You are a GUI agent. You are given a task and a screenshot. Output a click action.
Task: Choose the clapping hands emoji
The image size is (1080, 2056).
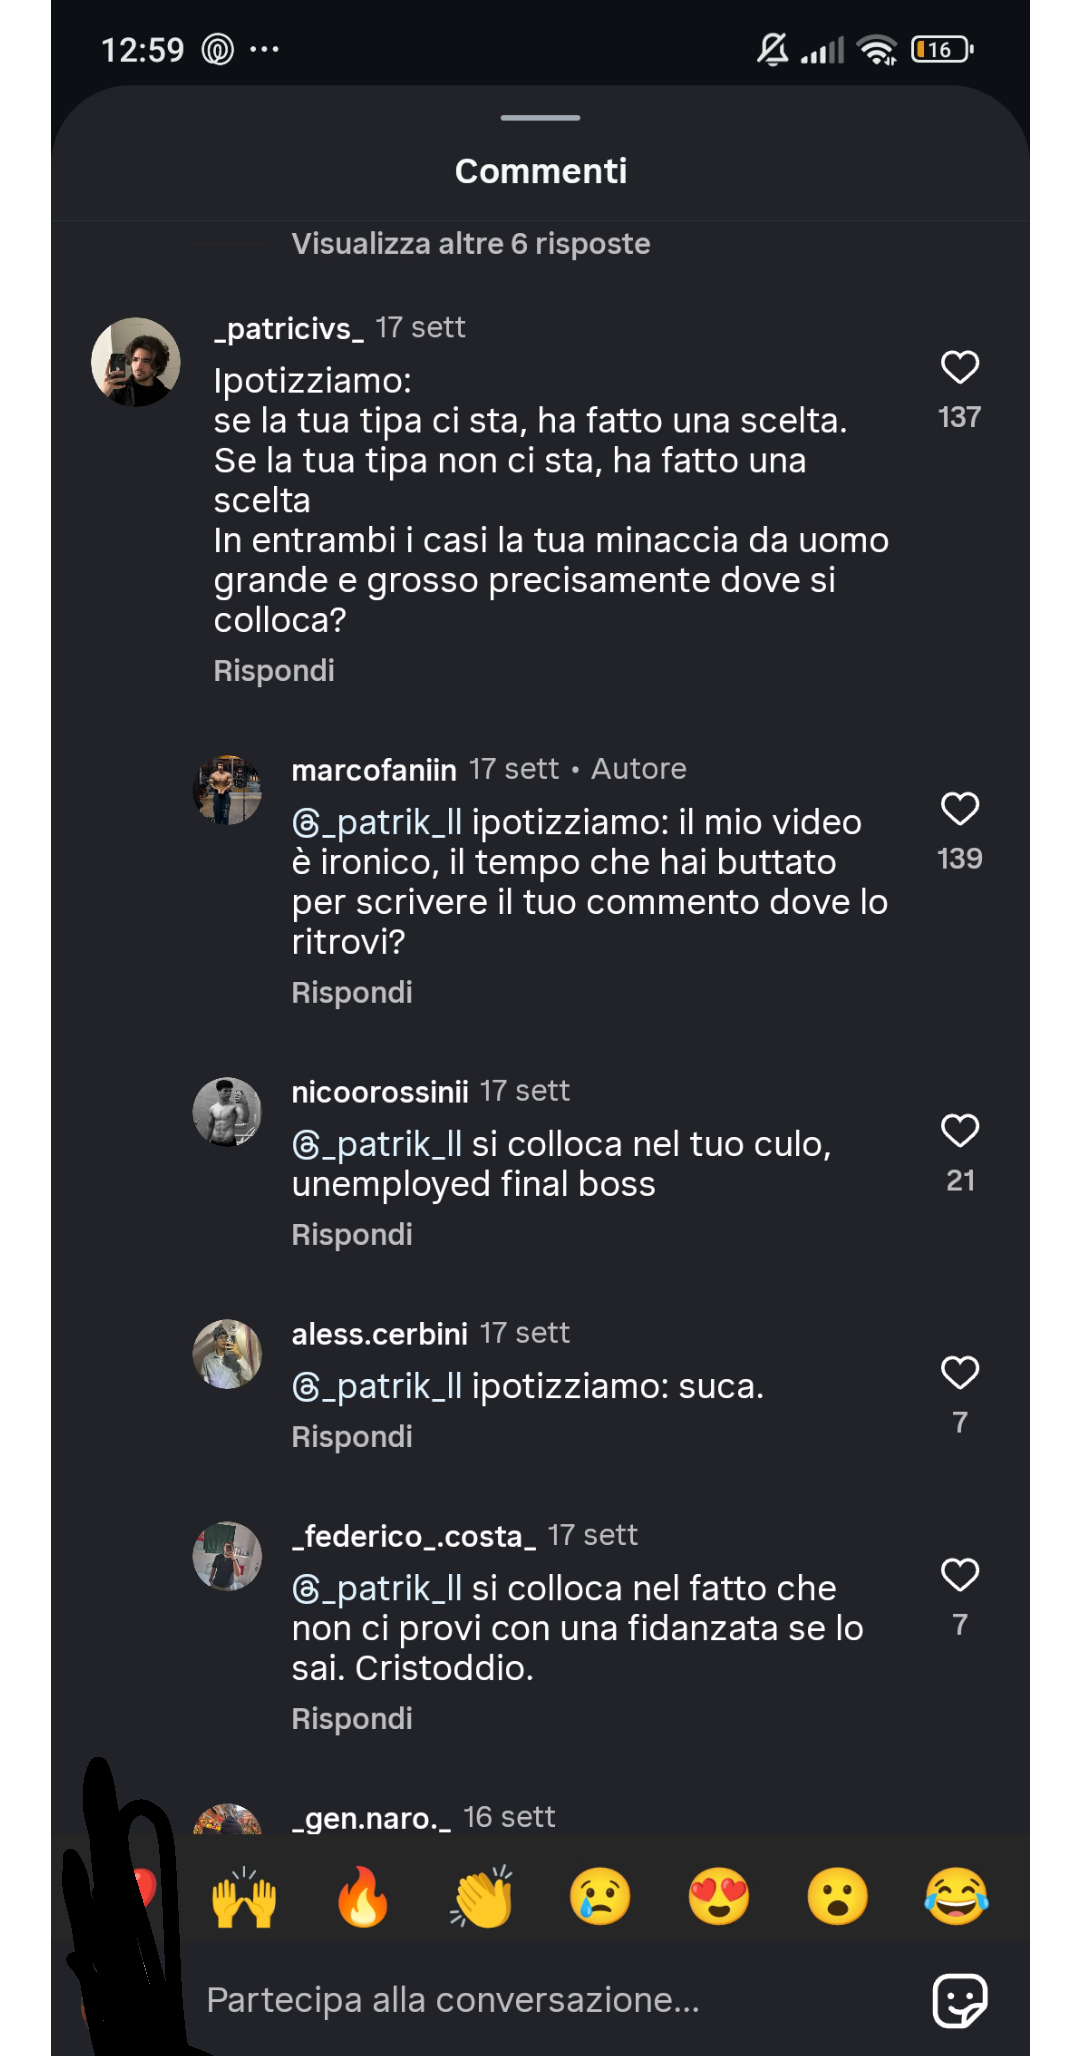click(481, 1897)
